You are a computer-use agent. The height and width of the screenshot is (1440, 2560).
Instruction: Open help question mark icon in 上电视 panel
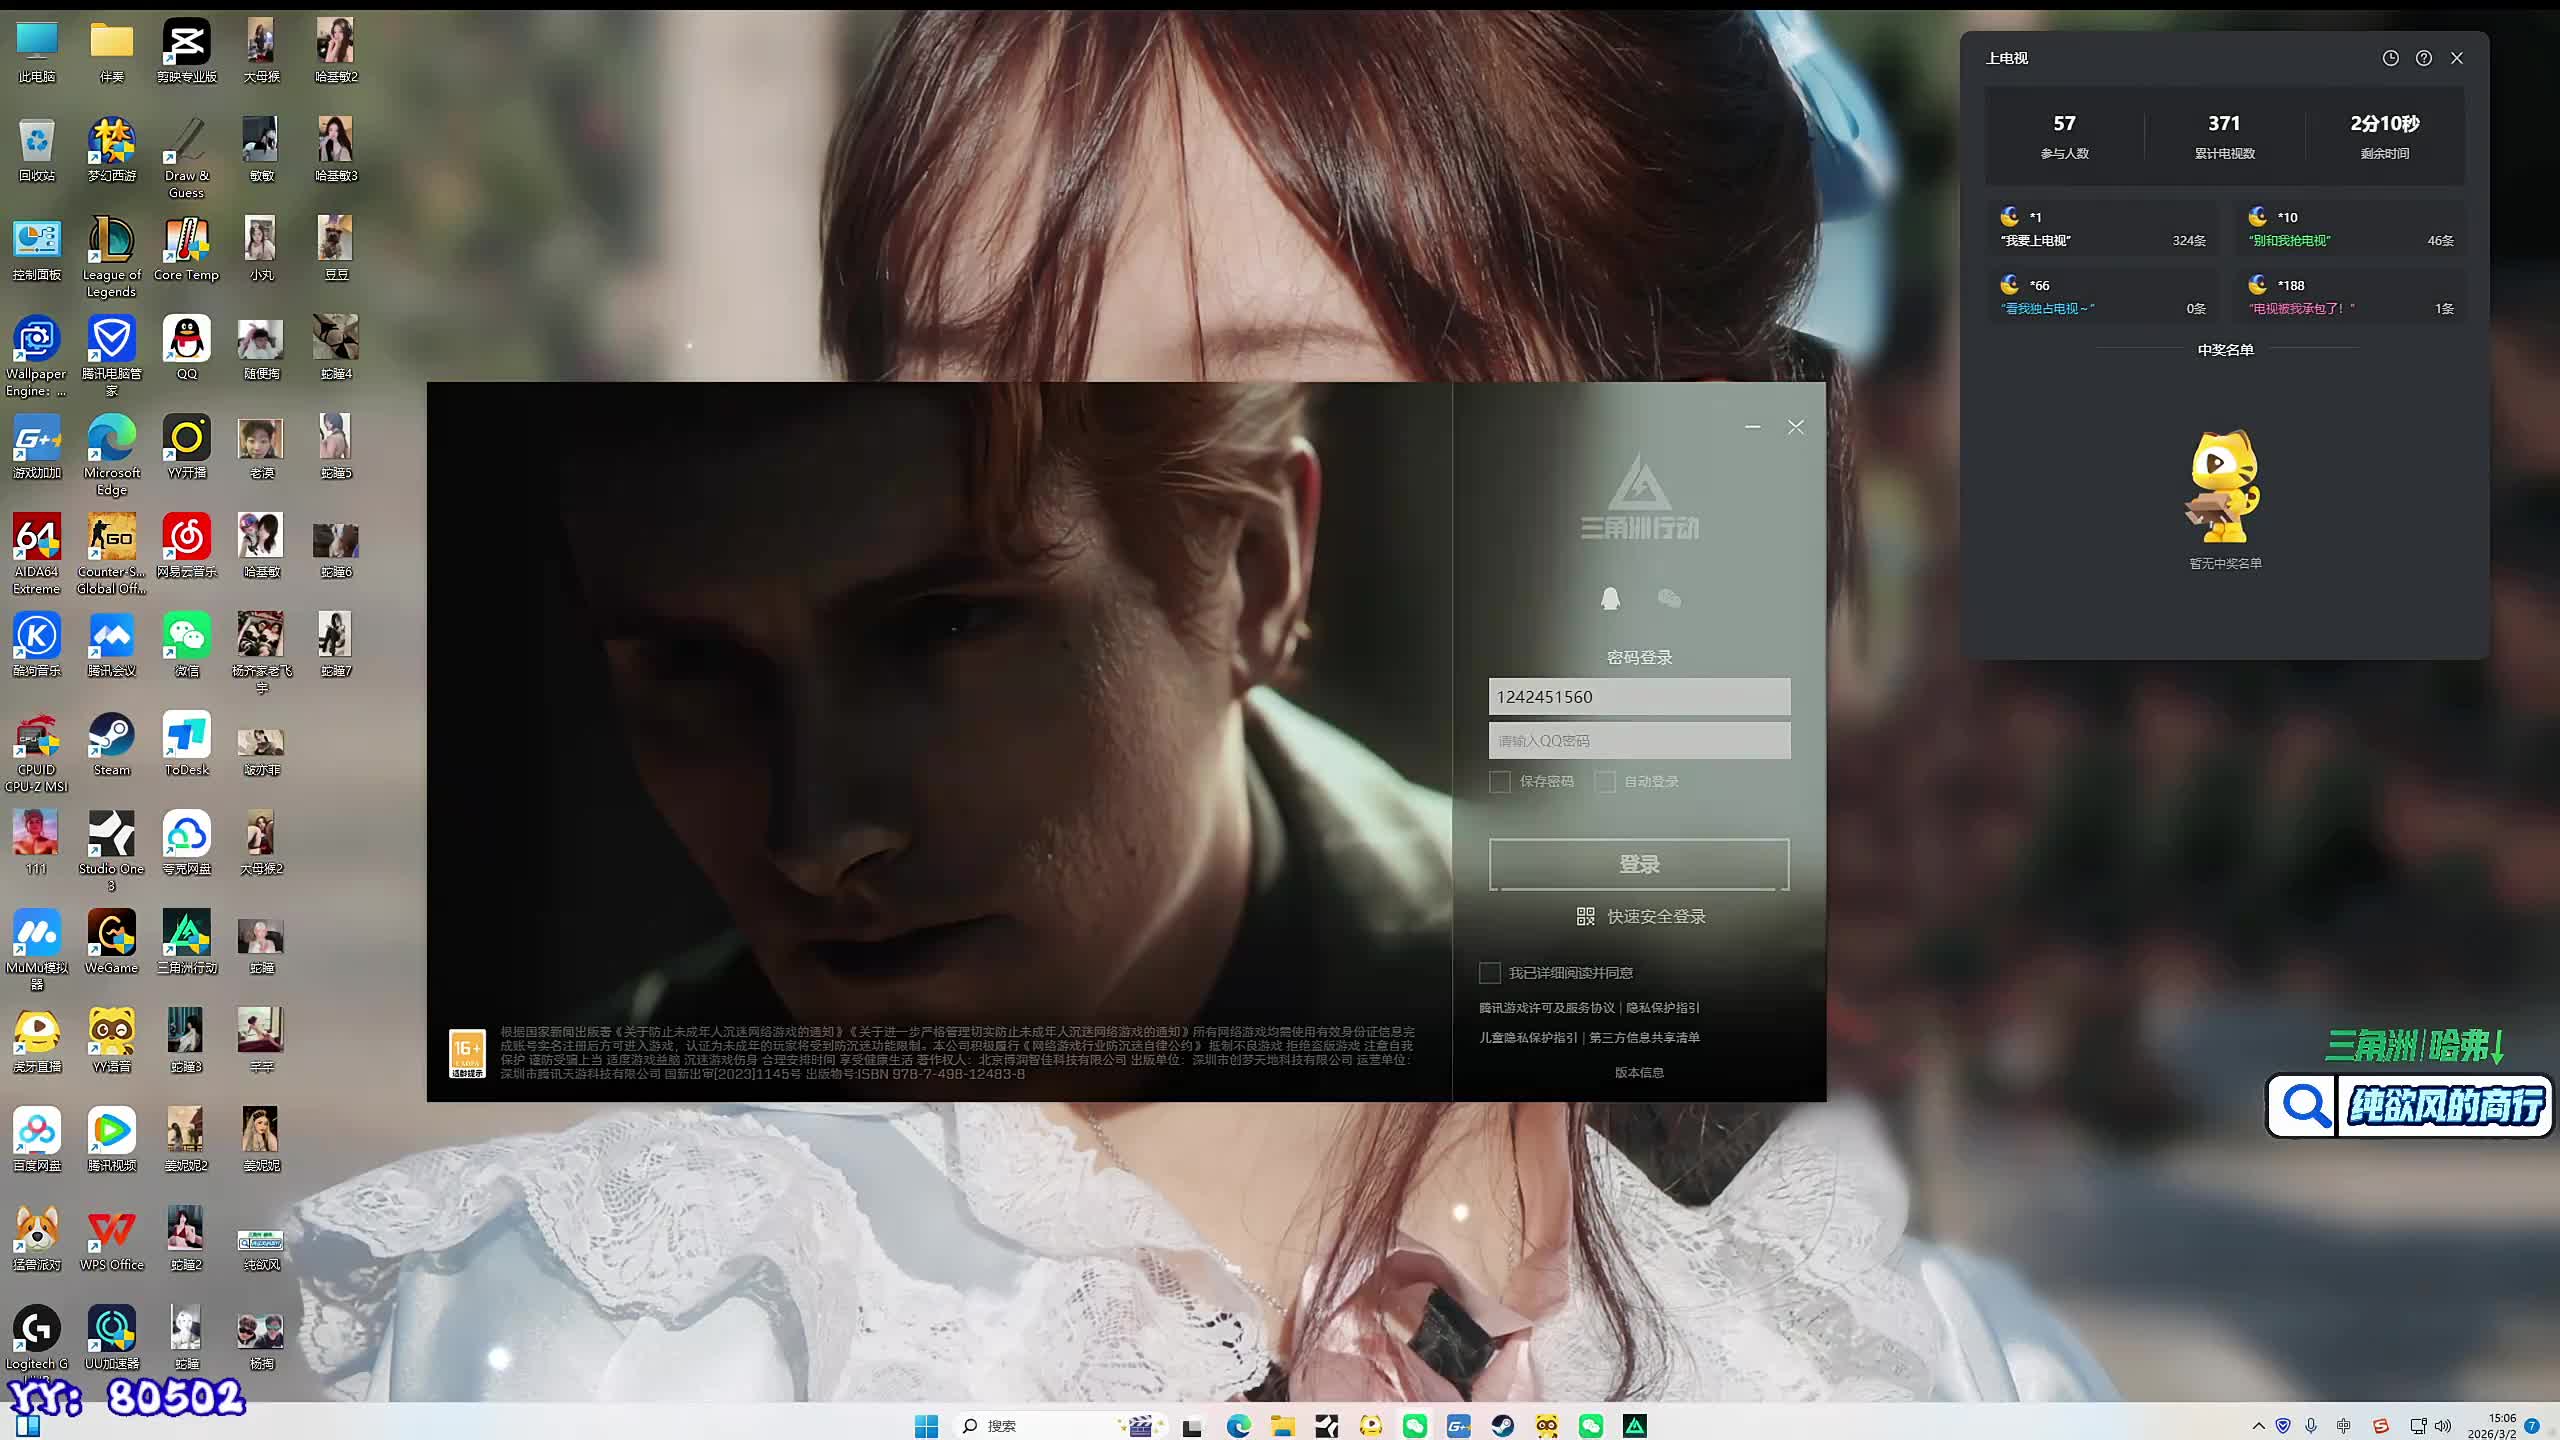[x=2424, y=58]
